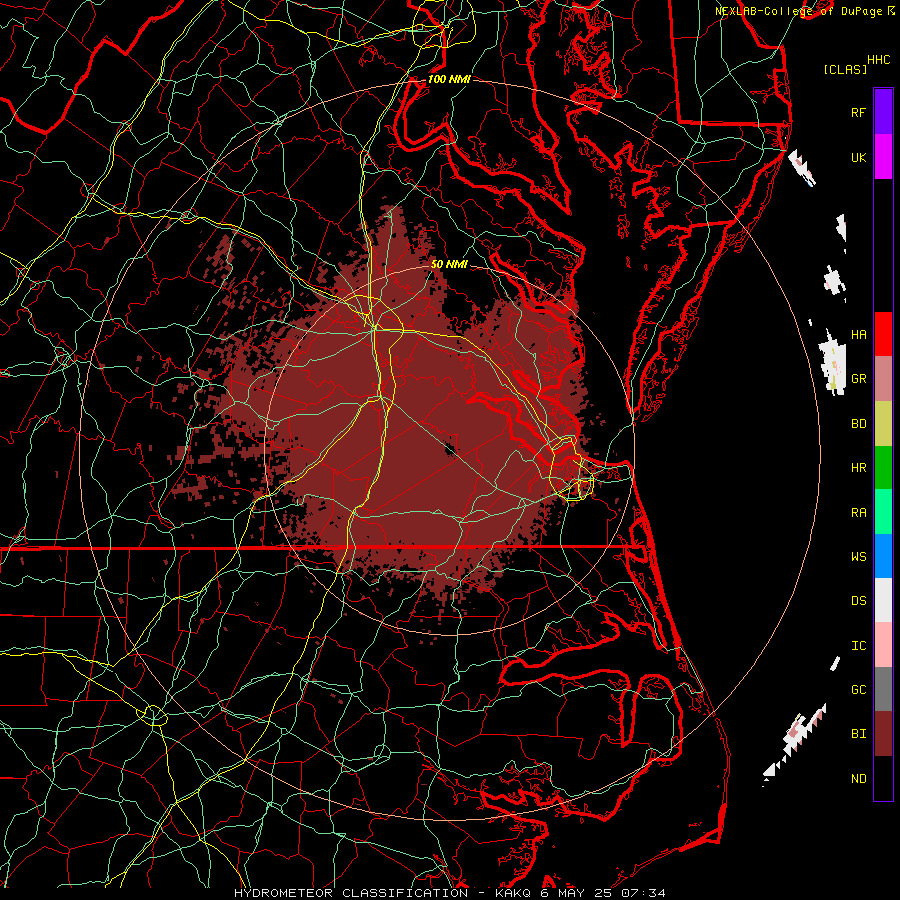Viewport: 900px width, 900px height.
Task: Click the RF legend label
Action: (858, 112)
